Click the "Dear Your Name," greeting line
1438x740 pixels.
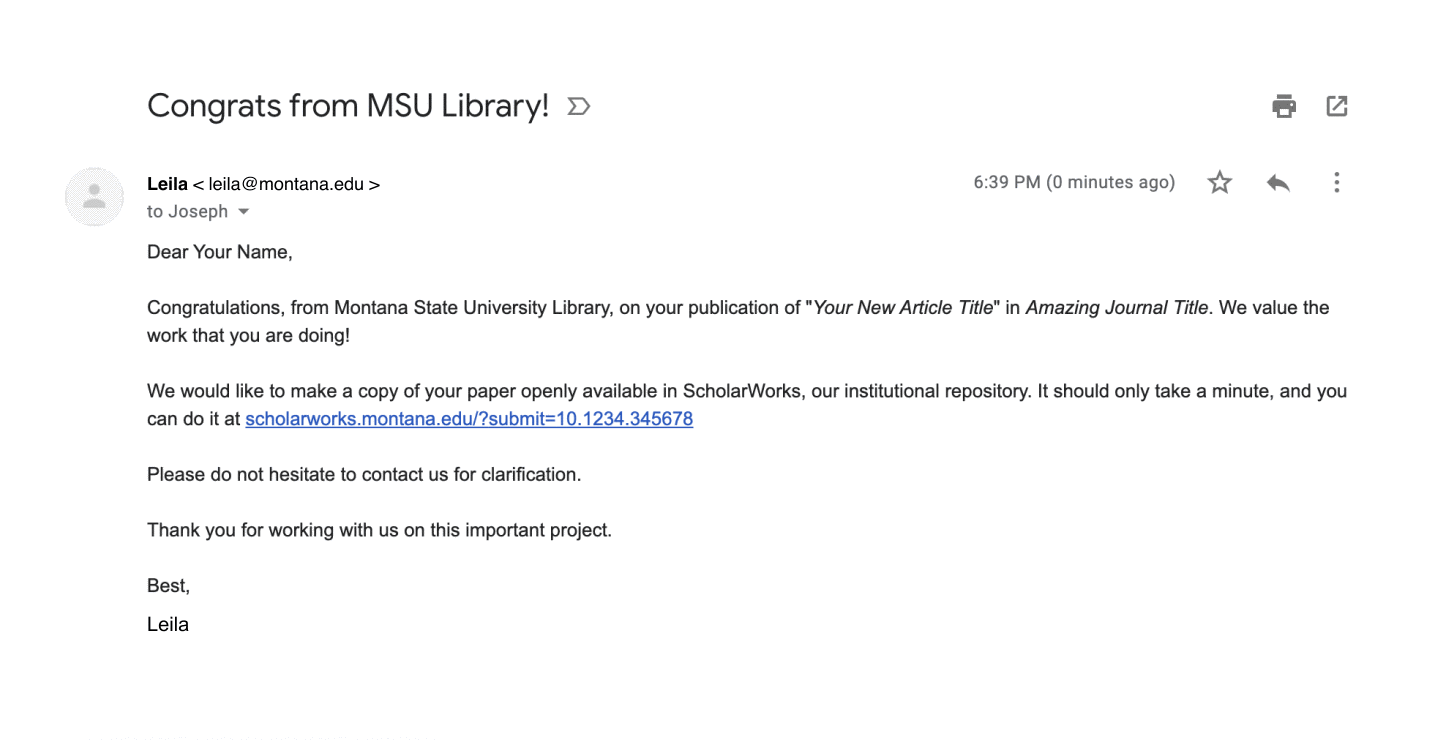(220, 252)
